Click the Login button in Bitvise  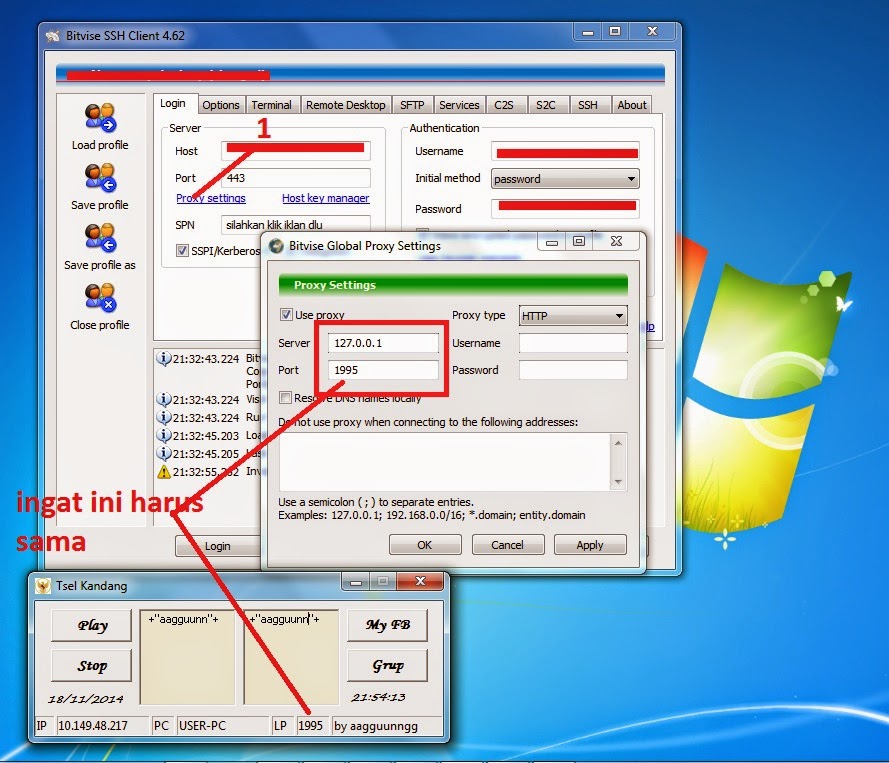(218, 546)
